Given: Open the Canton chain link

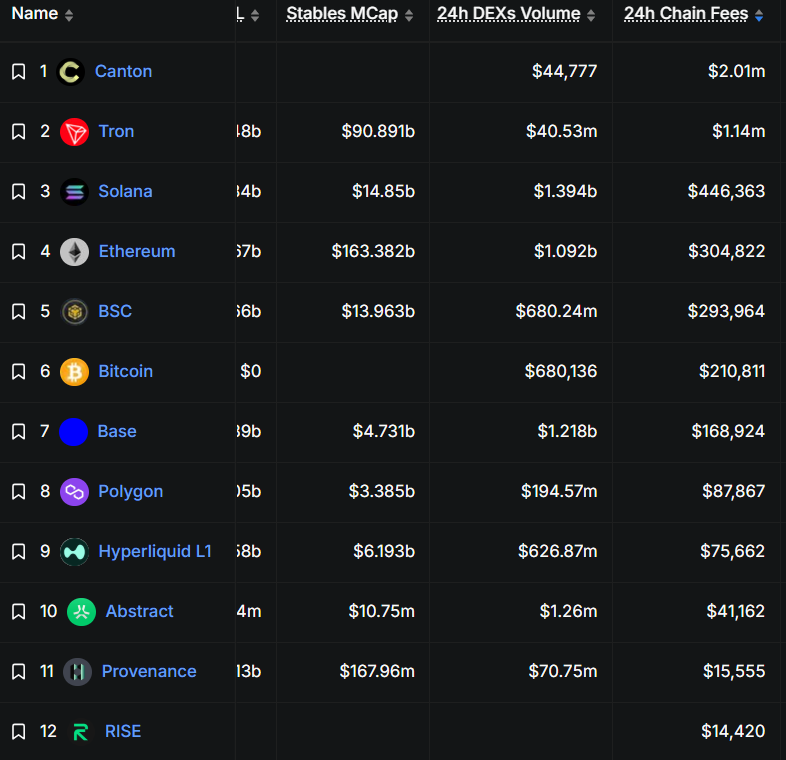Looking at the screenshot, I should [x=123, y=71].
